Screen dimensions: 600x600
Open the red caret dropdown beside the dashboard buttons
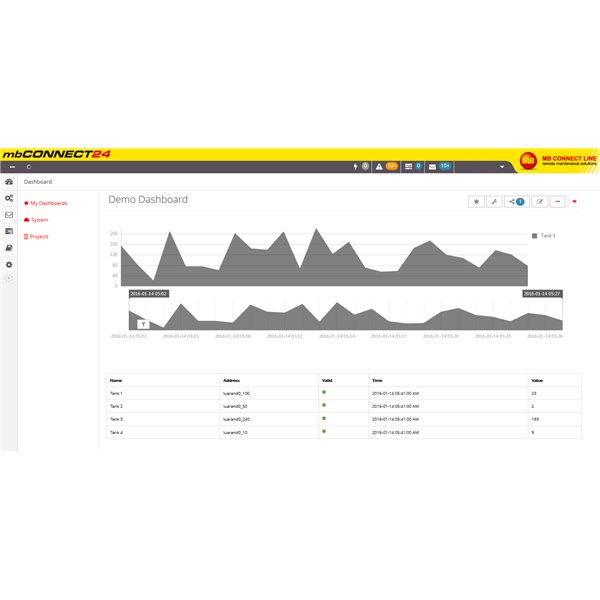click(x=575, y=201)
